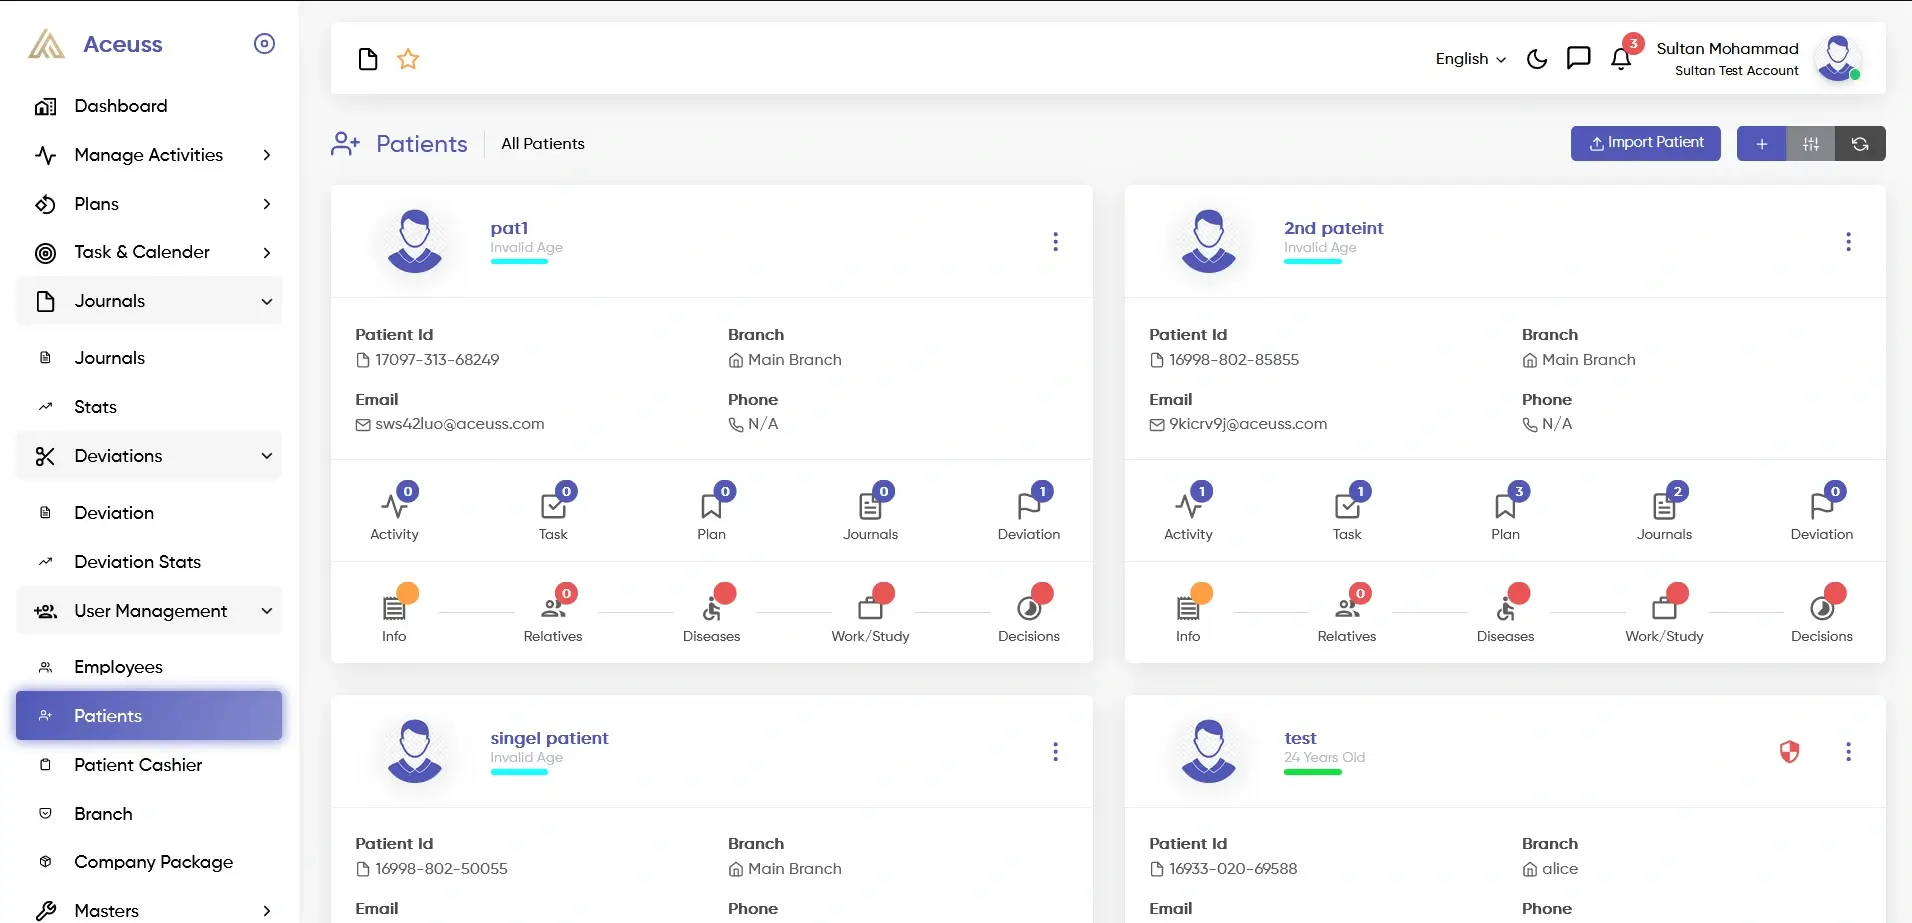Go to Patient Cashier in sidebar
This screenshot has height=923, width=1912.
click(138, 765)
